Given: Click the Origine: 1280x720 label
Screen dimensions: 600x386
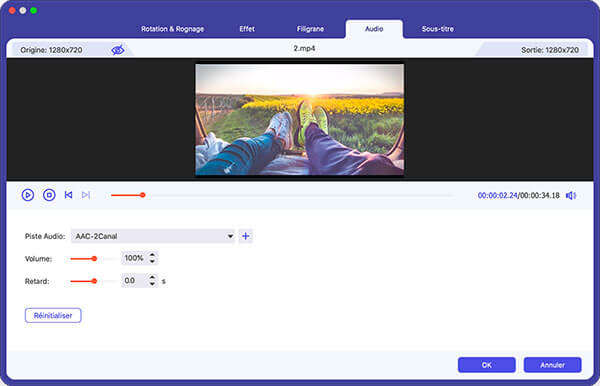Looking at the screenshot, I should [51, 50].
